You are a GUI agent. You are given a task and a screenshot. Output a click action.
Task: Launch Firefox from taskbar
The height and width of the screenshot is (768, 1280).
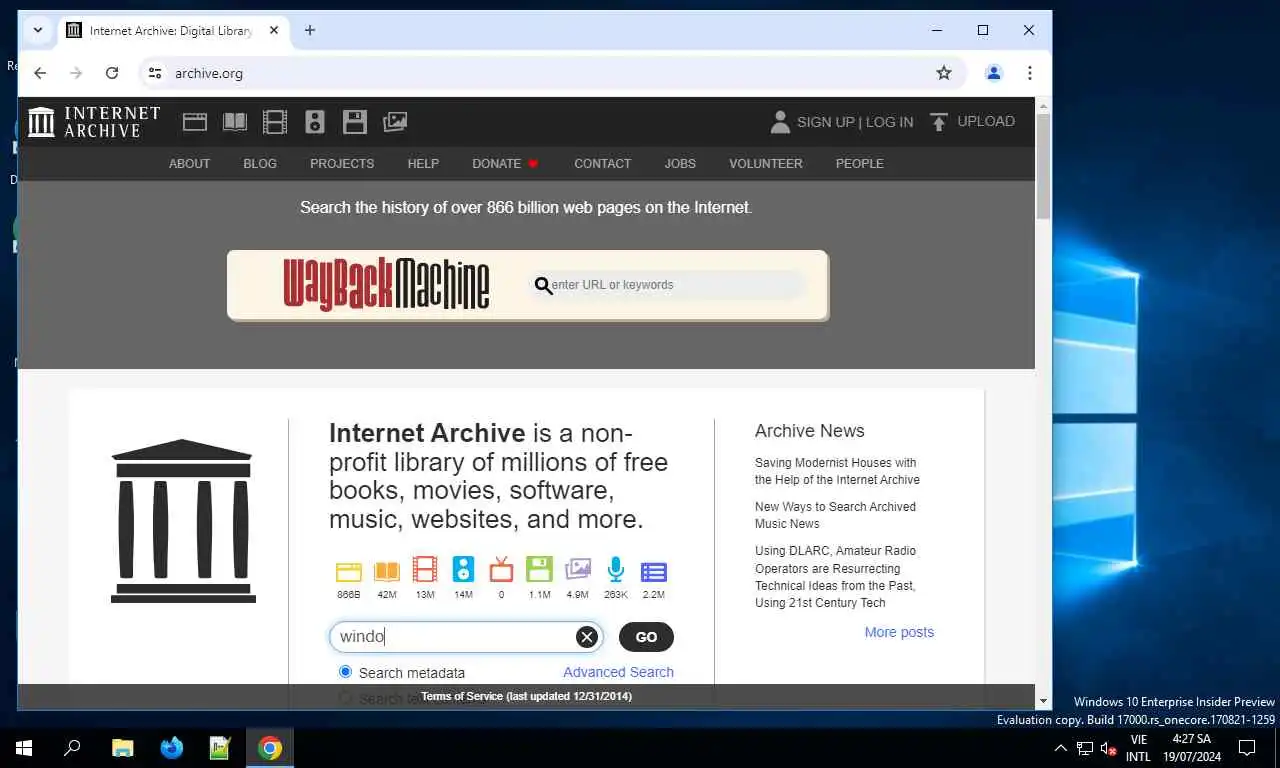coord(172,748)
